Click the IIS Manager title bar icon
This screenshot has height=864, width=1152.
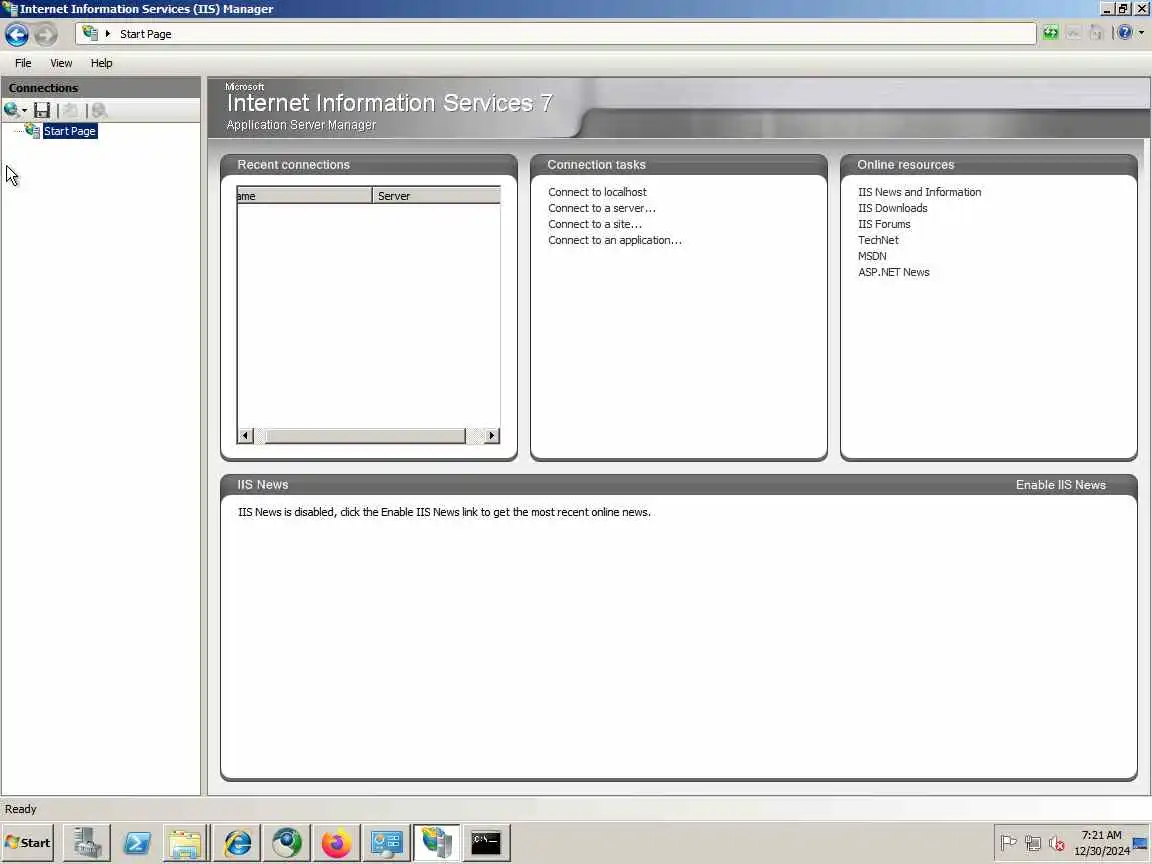[10, 9]
